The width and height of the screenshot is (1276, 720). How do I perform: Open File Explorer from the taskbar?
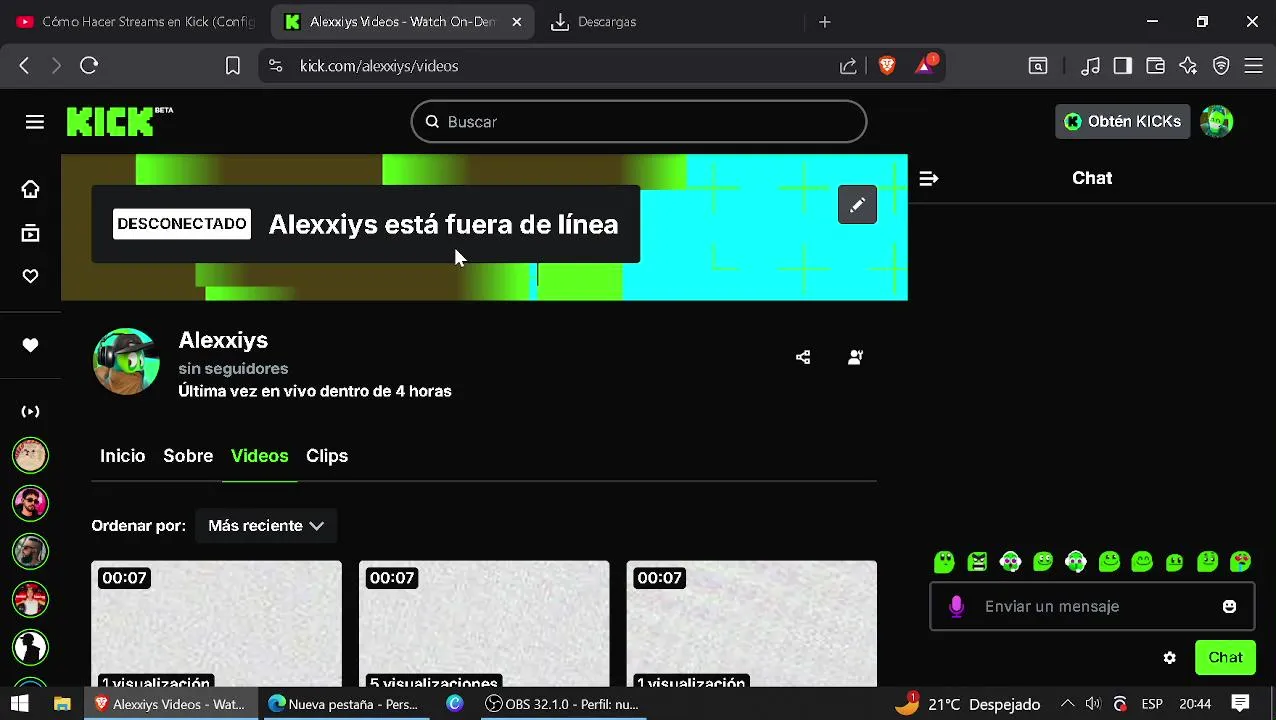62,704
